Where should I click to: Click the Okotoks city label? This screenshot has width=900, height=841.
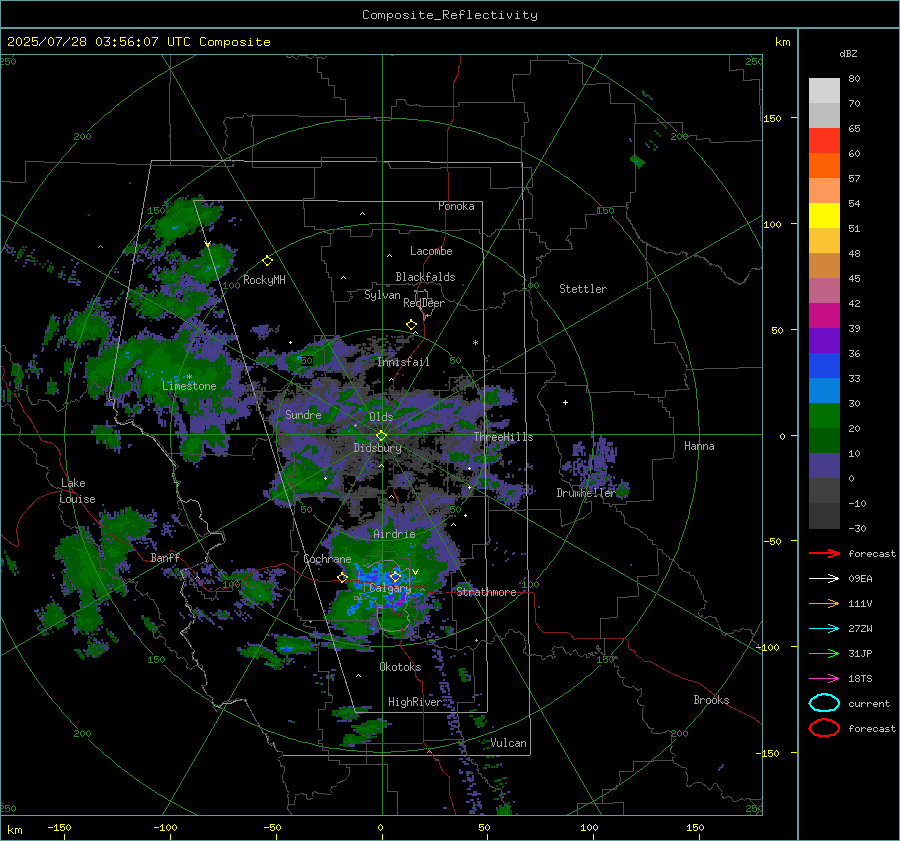pyautogui.click(x=400, y=667)
